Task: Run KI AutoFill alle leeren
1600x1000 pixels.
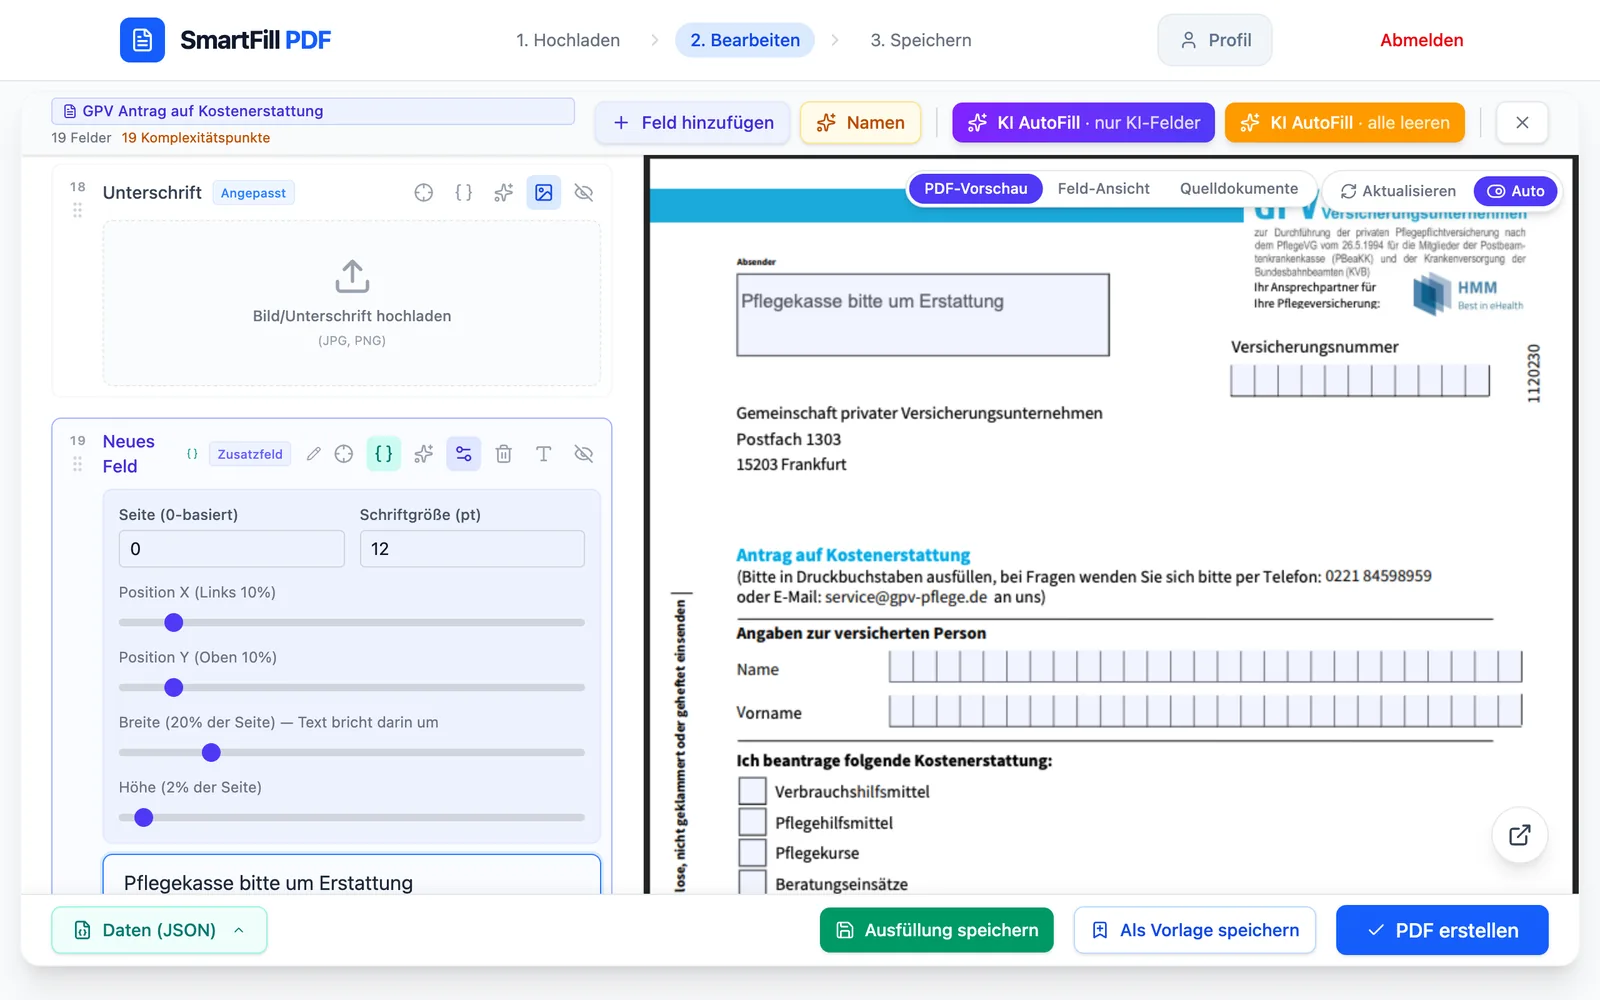Action: 1345,122
